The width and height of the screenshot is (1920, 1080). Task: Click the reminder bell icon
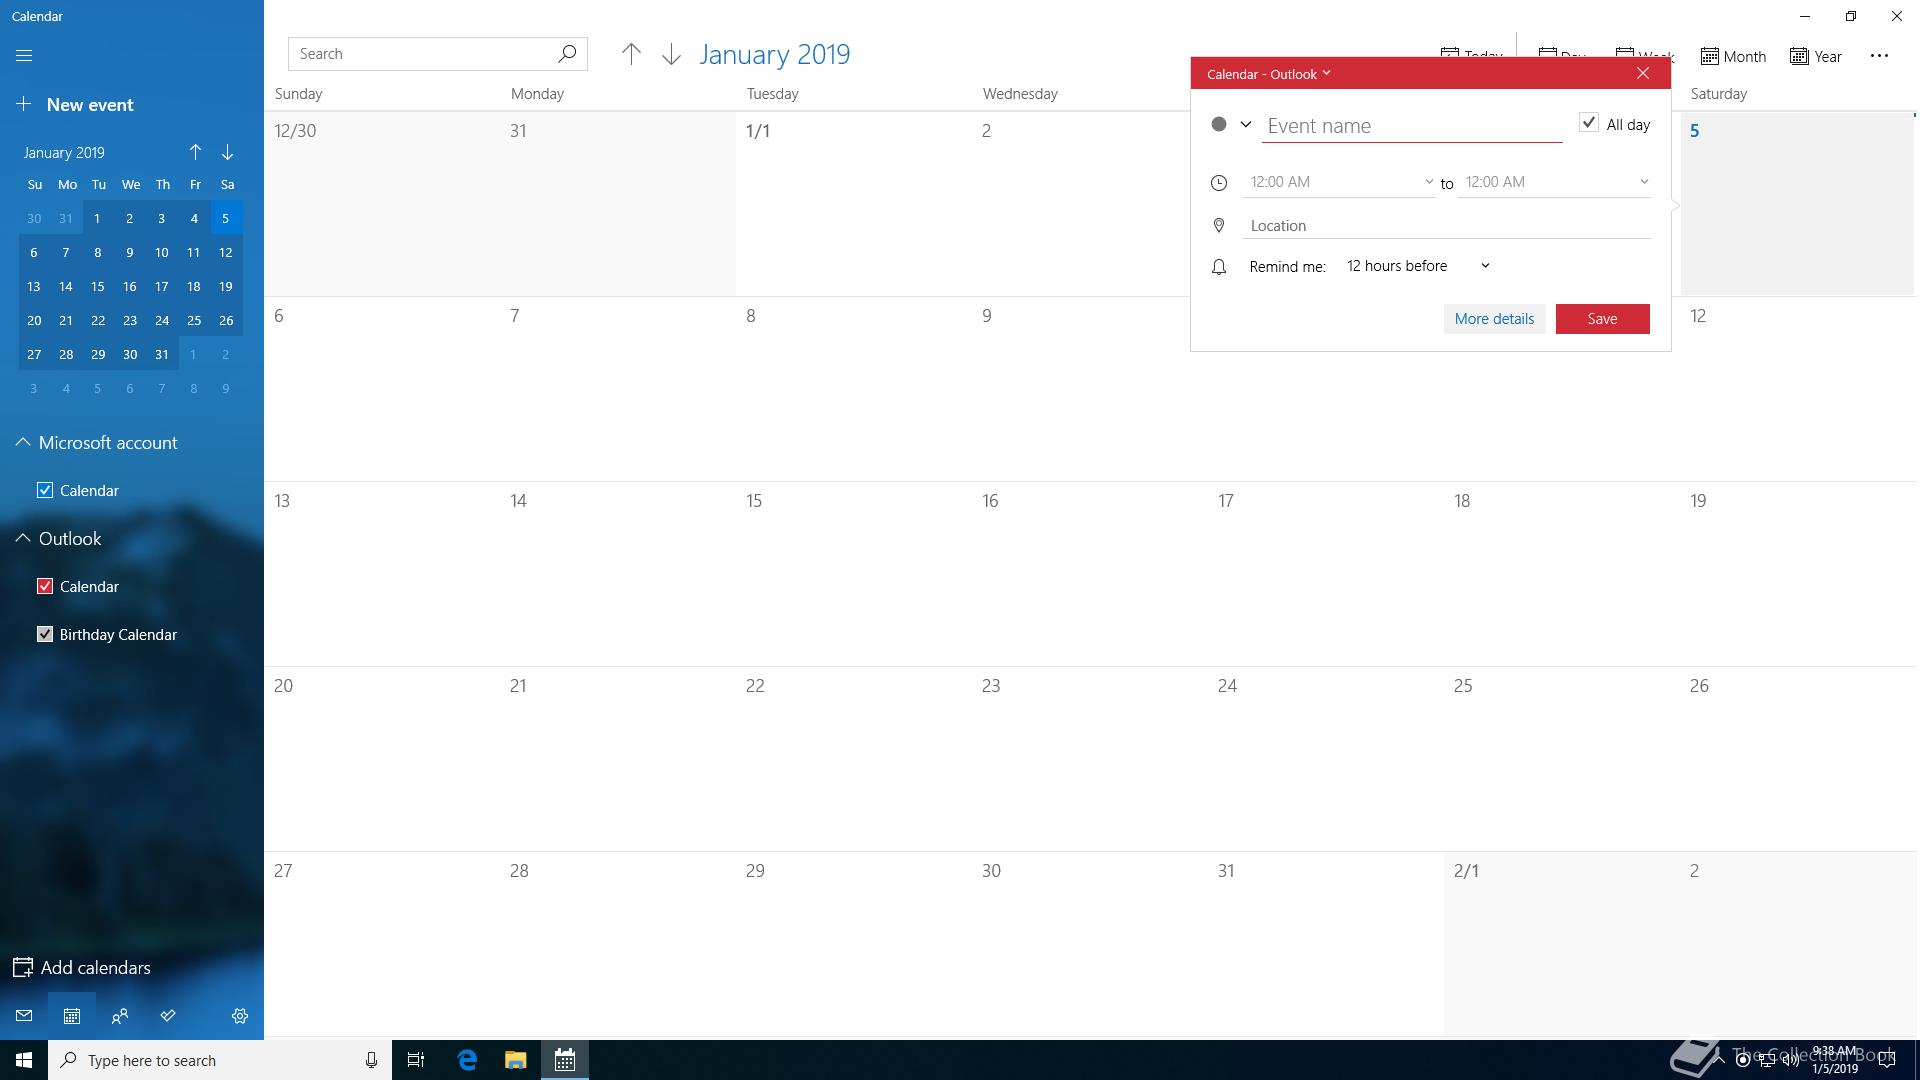pyautogui.click(x=1218, y=267)
